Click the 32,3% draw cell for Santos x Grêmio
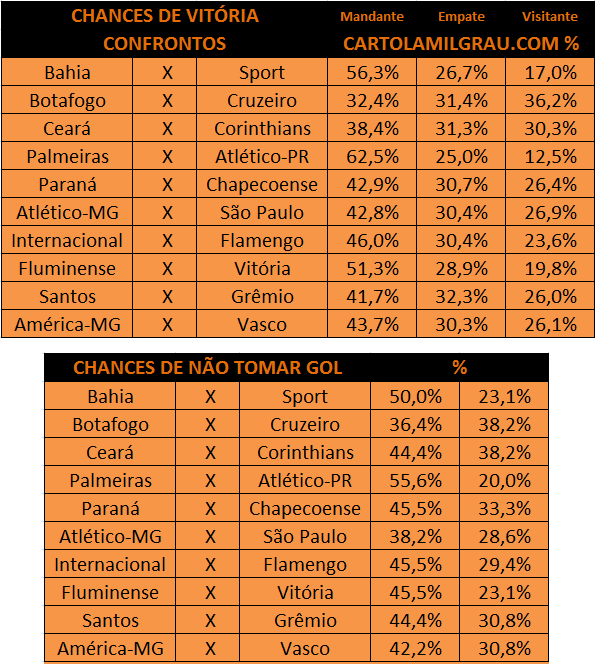This screenshot has height=666, width=596. (461, 296)
